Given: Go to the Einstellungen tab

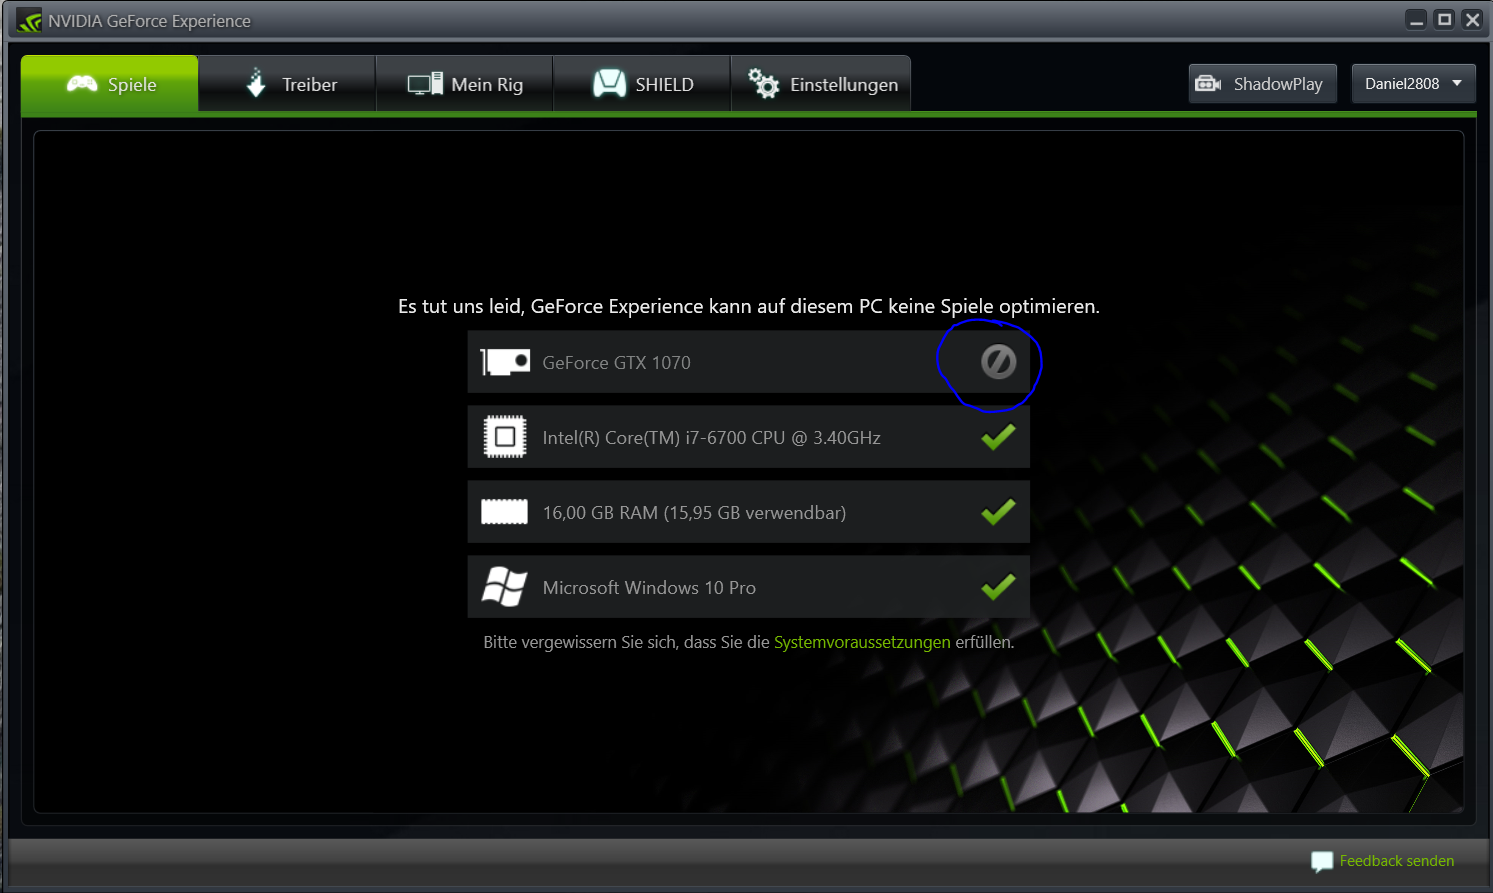Looking at the screenshot, I should pyautogui.click(x=821, y=84).
